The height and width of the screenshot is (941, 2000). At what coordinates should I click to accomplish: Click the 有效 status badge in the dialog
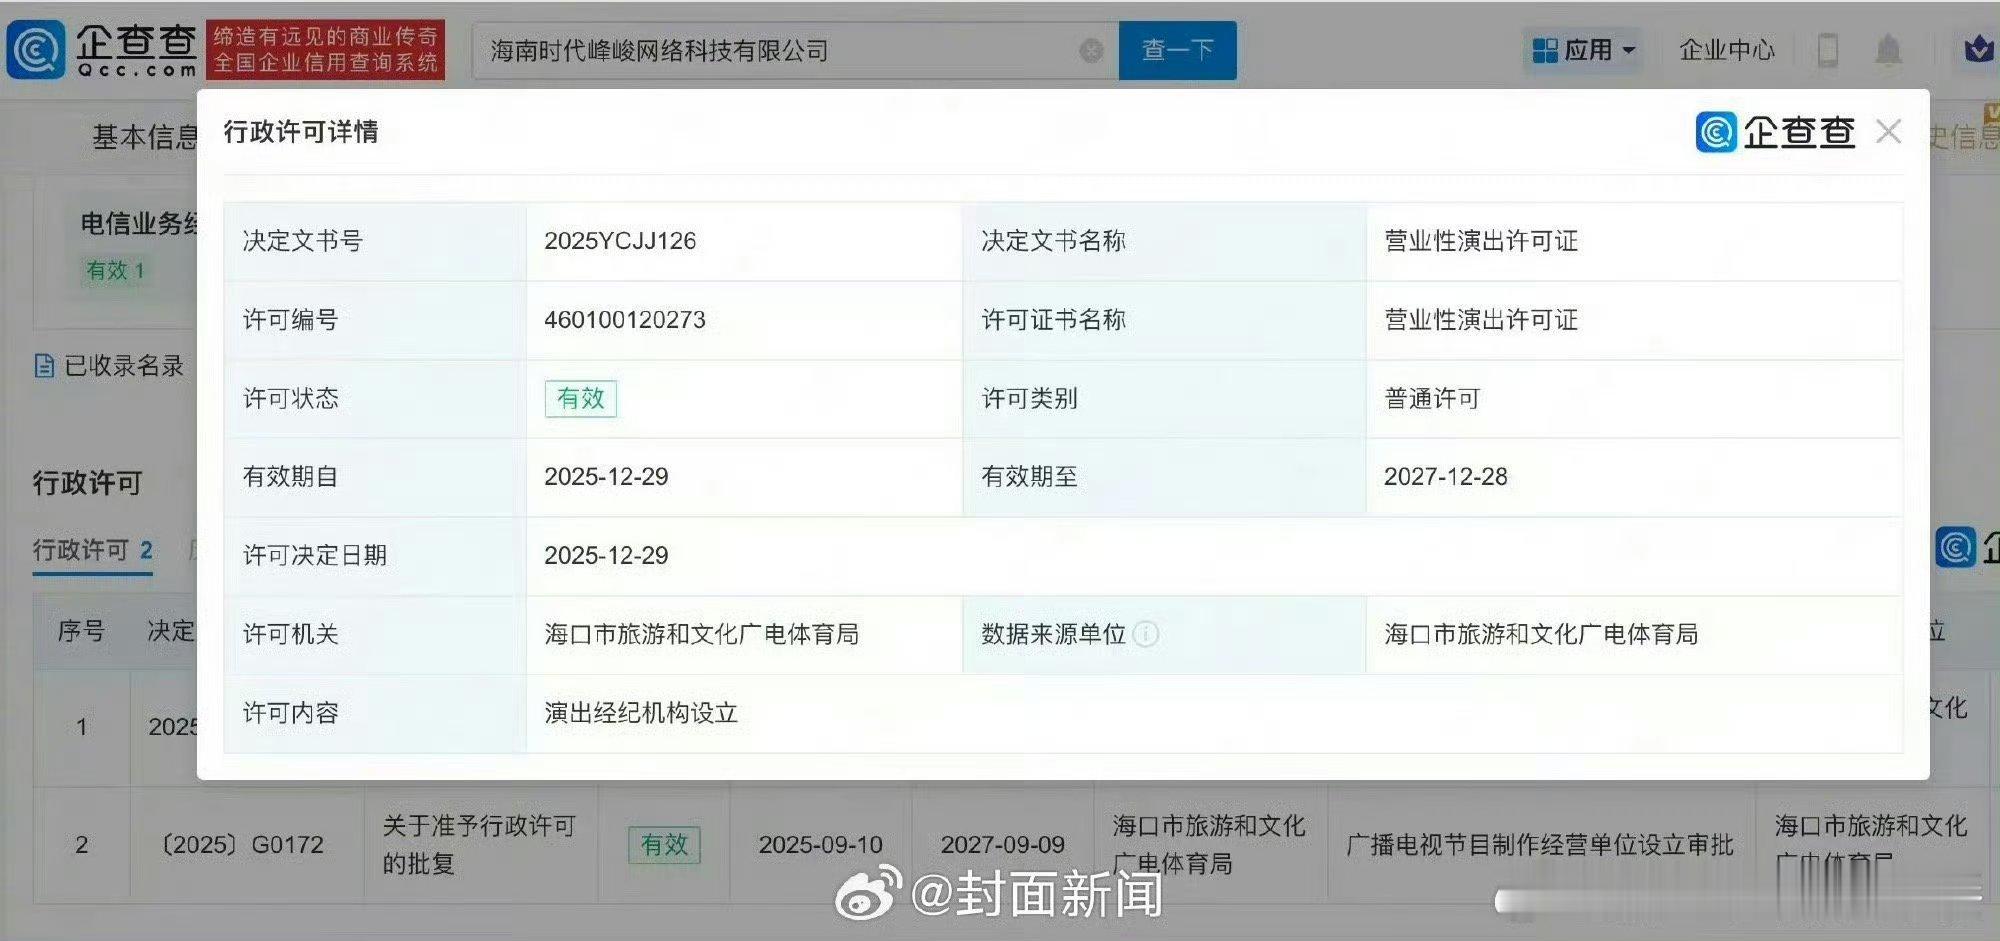[x=580, y=399]
